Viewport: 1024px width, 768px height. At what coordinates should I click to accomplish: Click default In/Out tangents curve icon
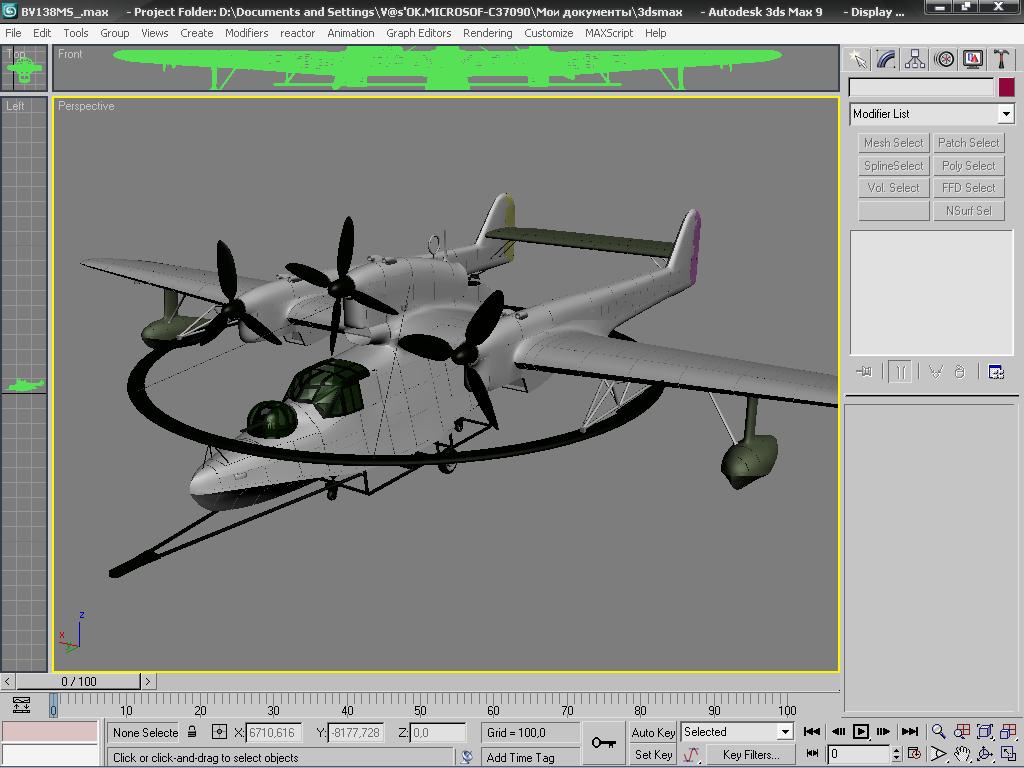(x=692, y=755)
